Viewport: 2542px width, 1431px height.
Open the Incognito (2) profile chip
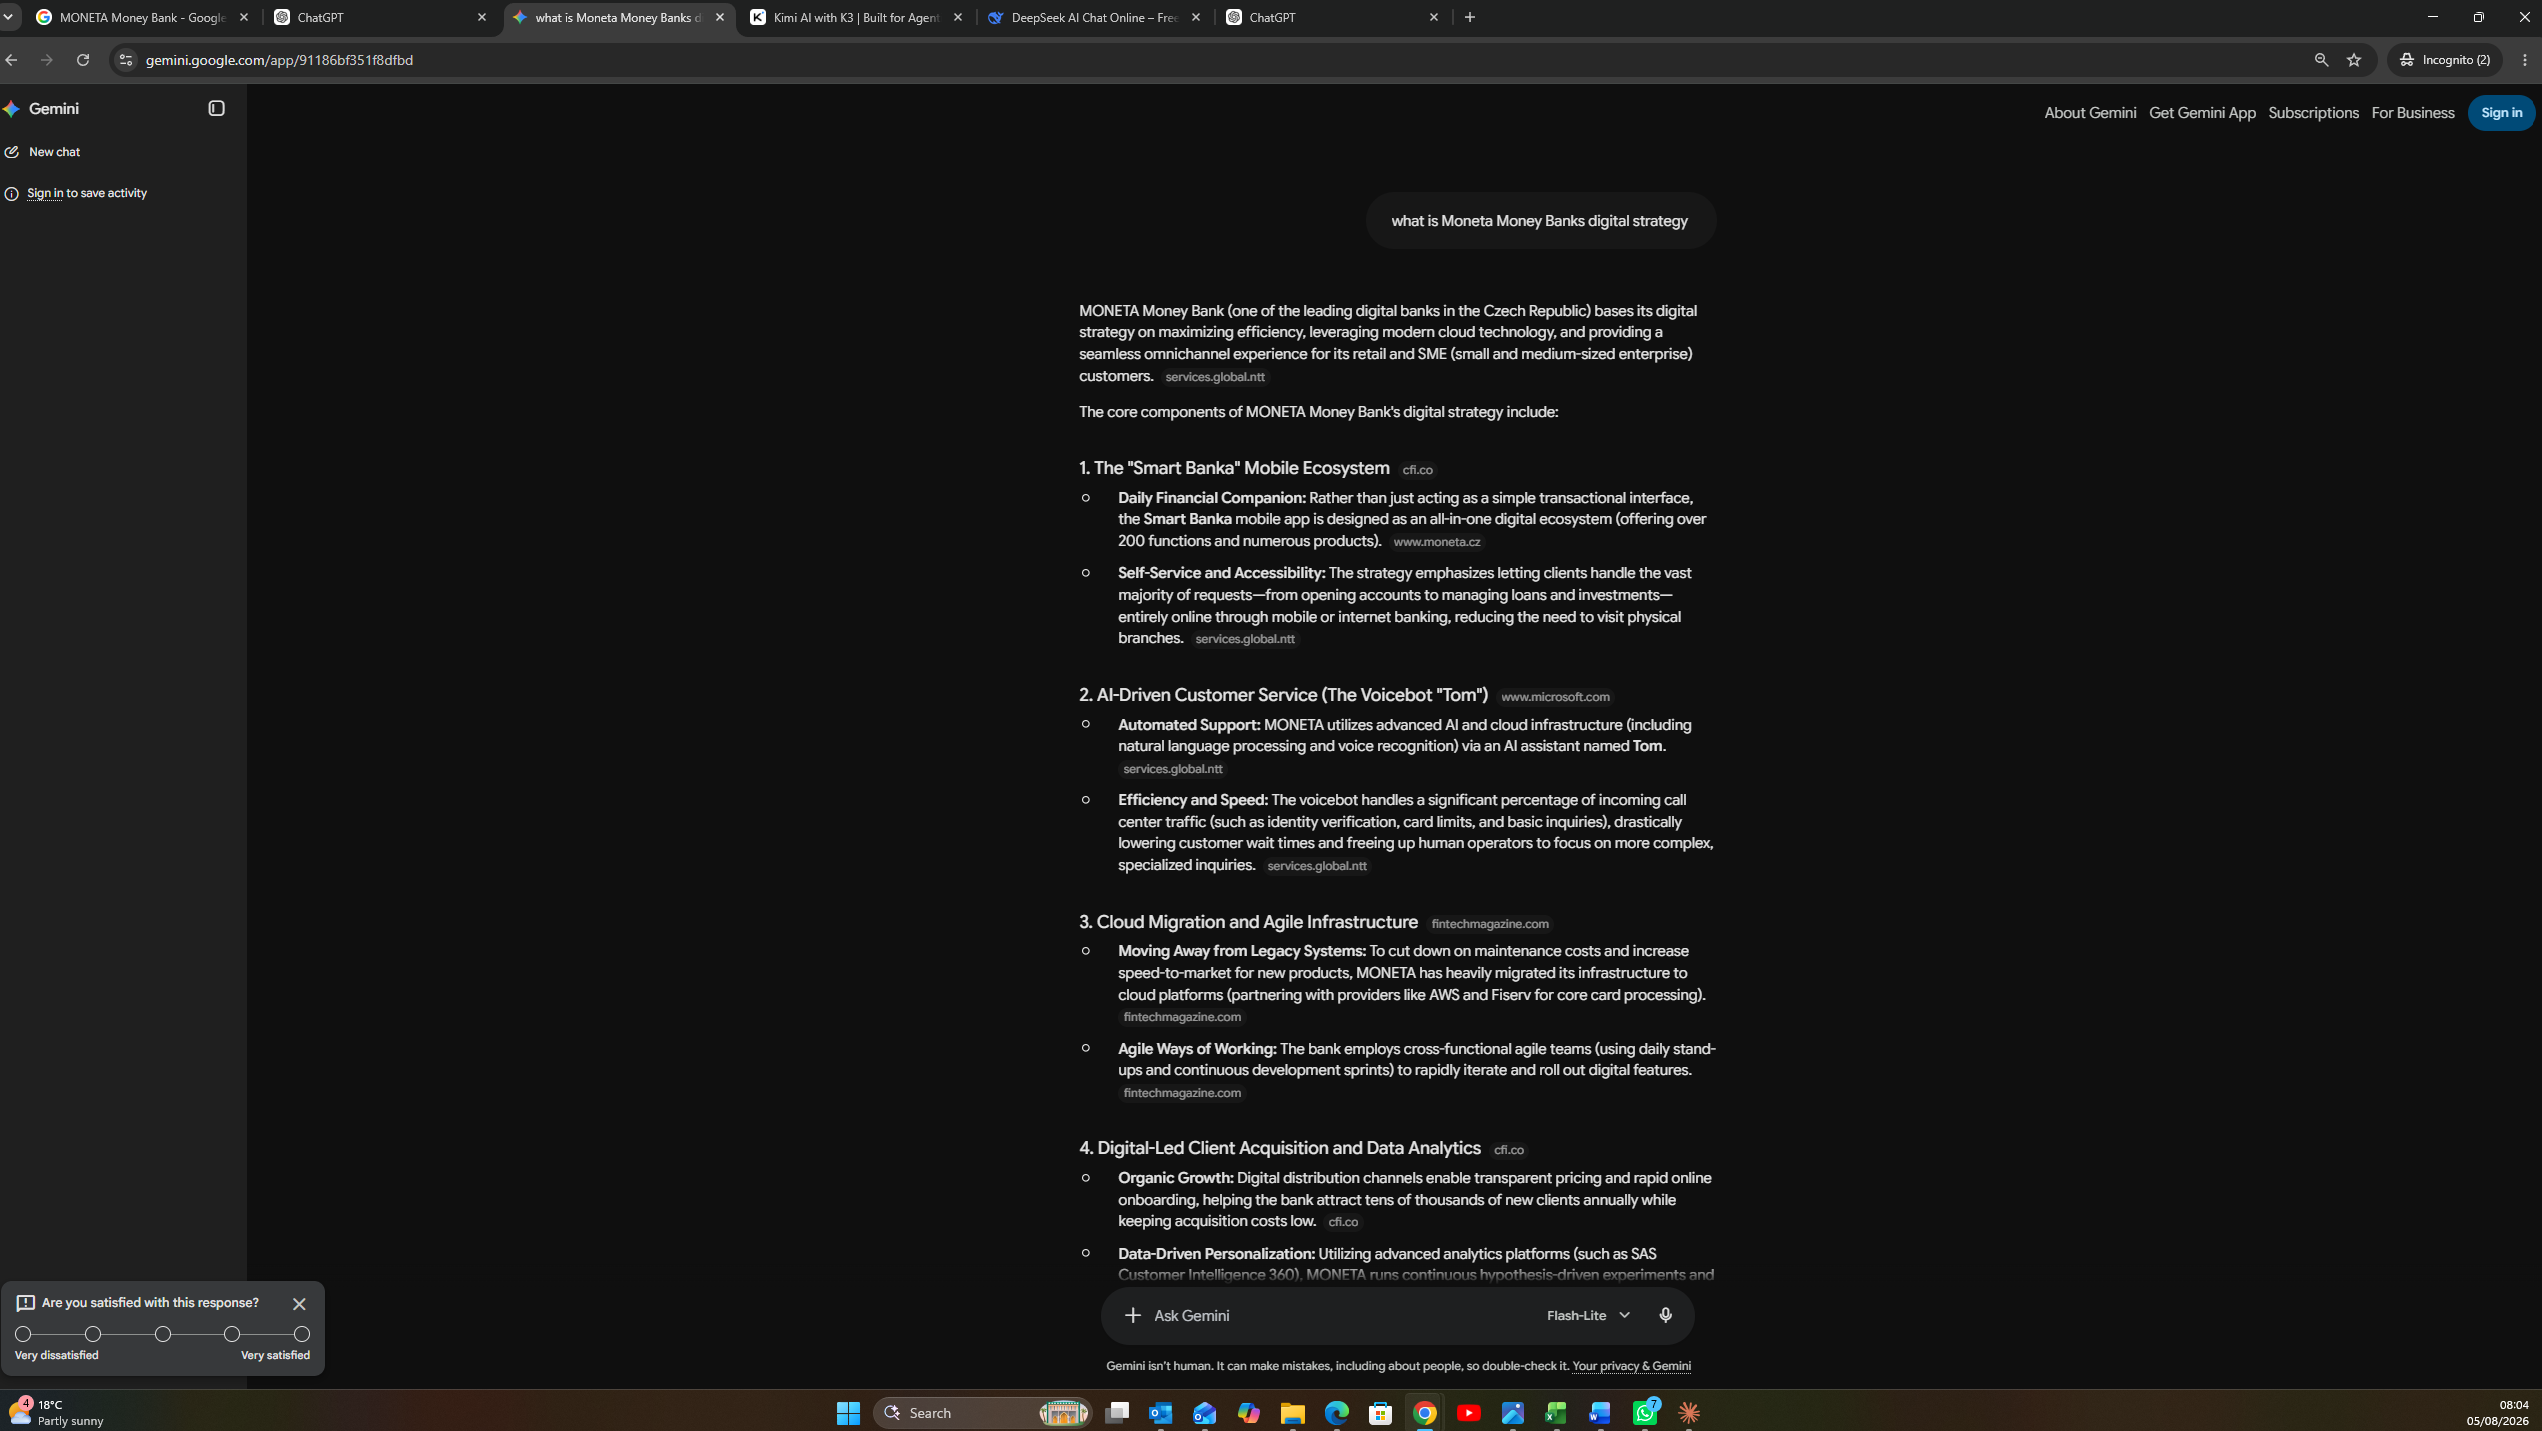[x=2444, y=60]
